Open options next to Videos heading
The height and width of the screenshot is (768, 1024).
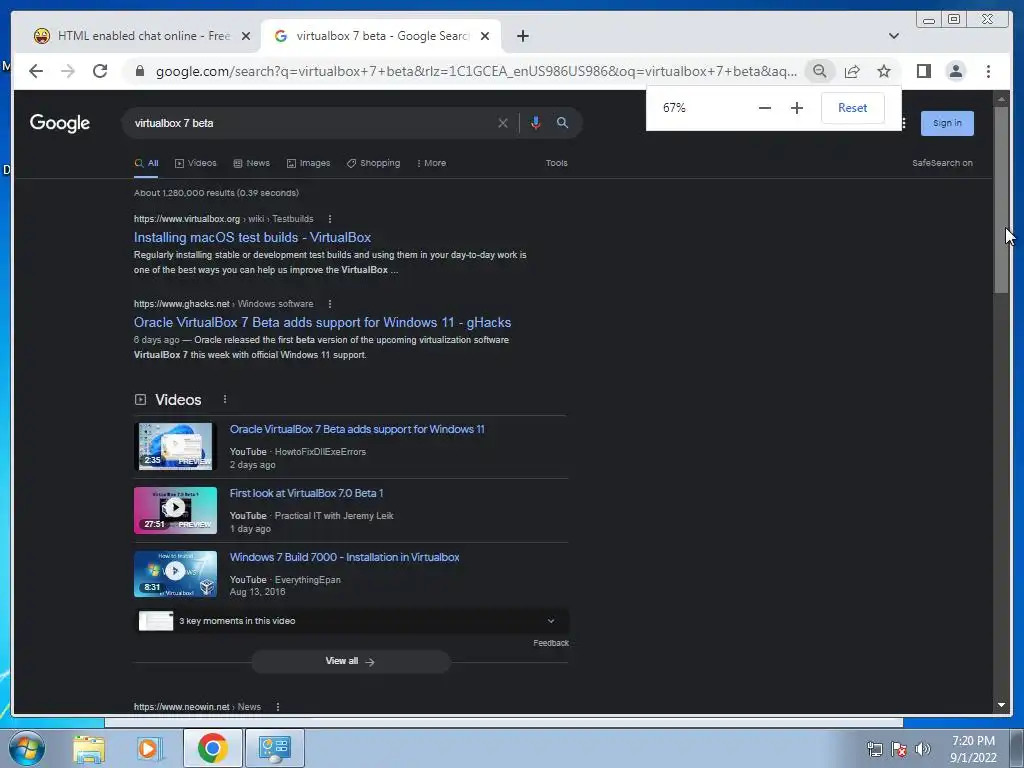[x=225, y=399]
